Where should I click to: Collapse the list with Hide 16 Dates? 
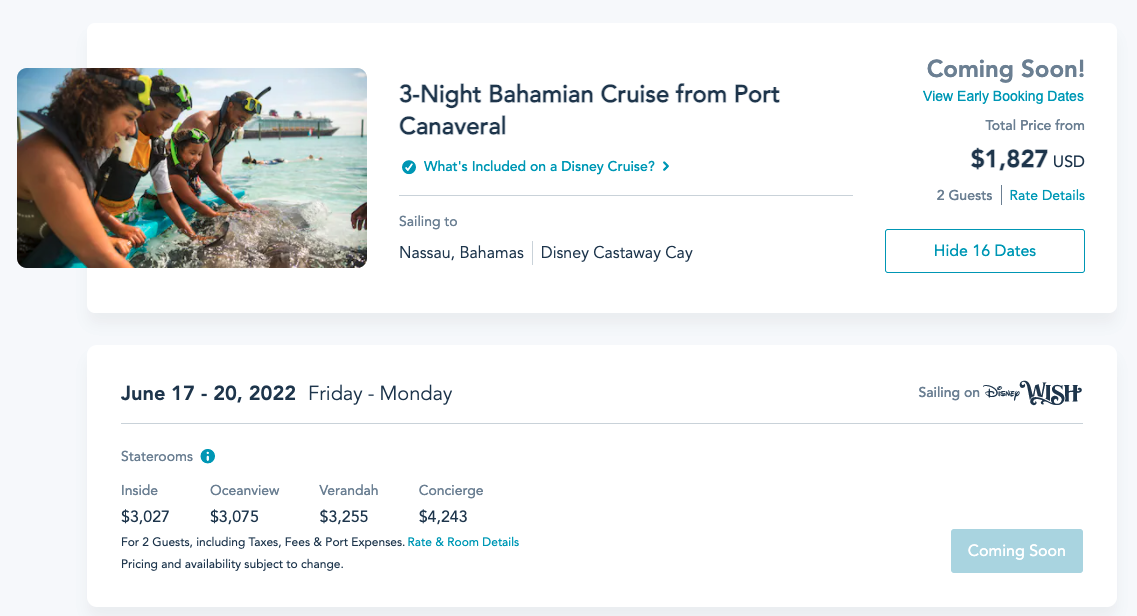(984, 251)
